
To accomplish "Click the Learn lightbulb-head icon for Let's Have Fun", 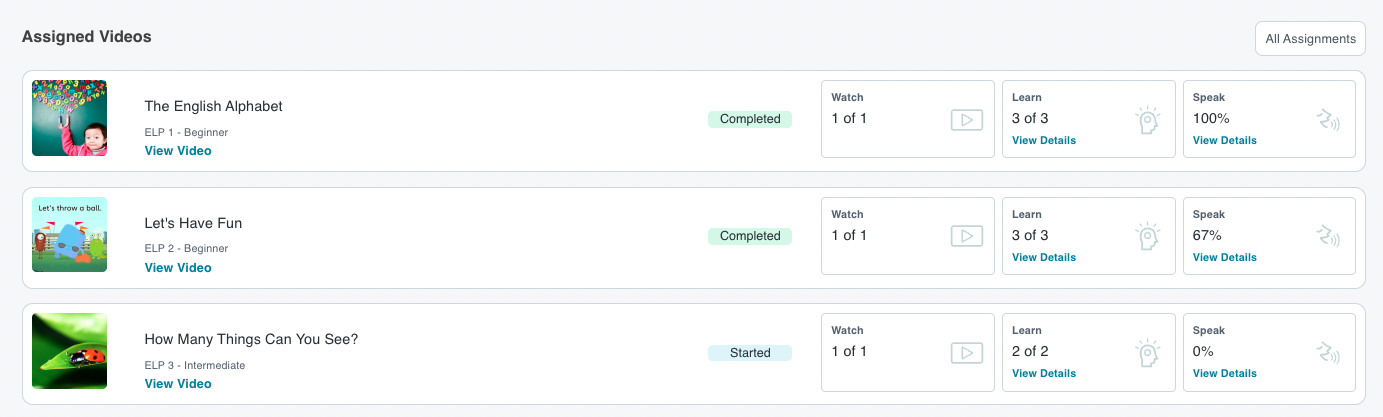I will pyautogui.click(x=1147, y=237).
